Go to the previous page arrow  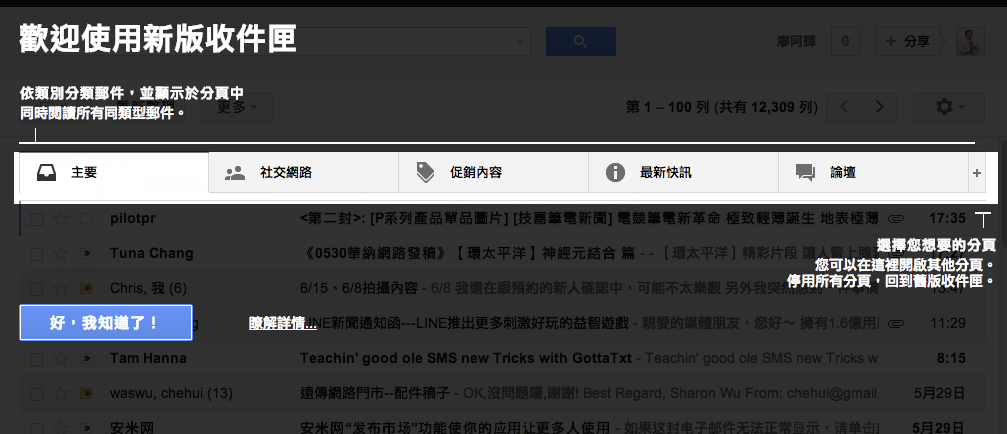(845, 107)
